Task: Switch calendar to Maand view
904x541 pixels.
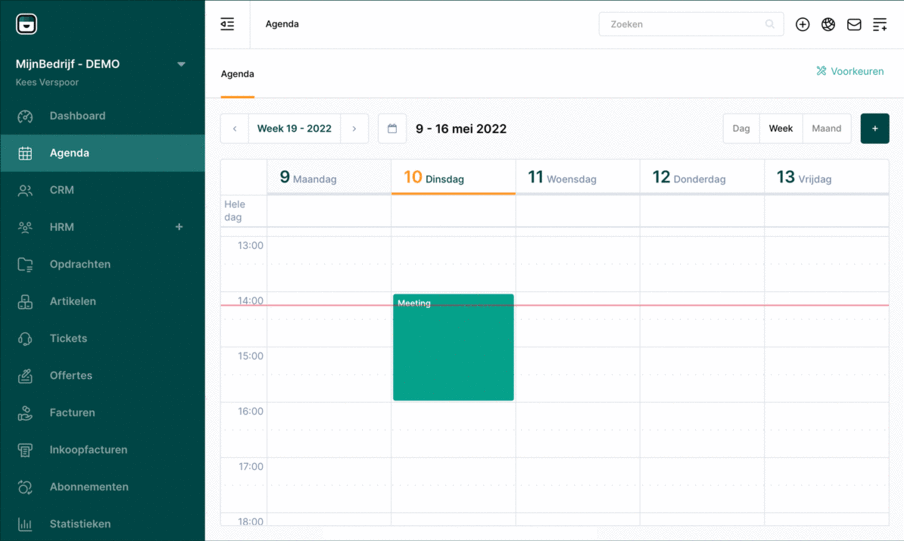Action: [826, 129]
